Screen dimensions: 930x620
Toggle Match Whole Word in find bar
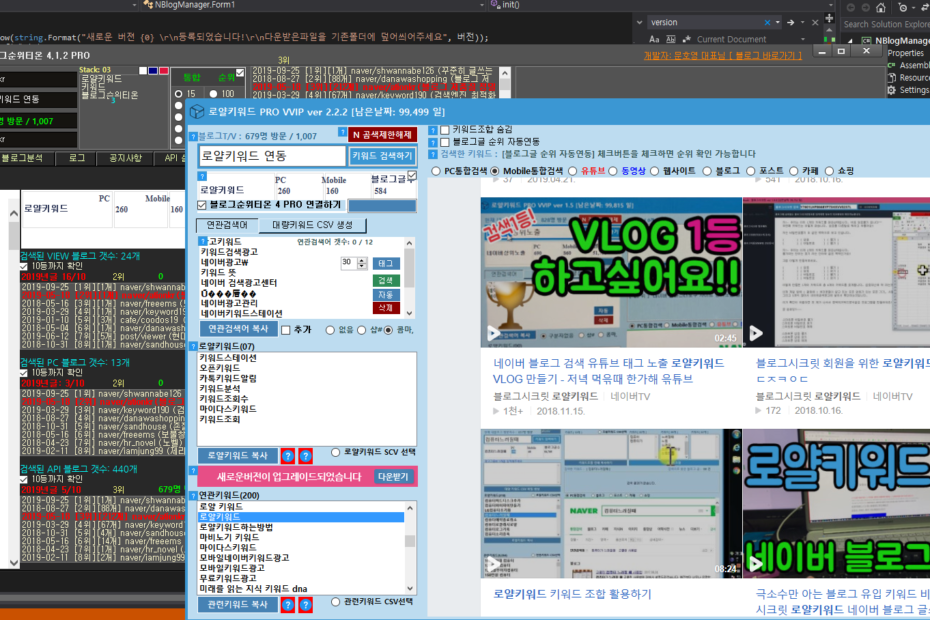[671, 39]
